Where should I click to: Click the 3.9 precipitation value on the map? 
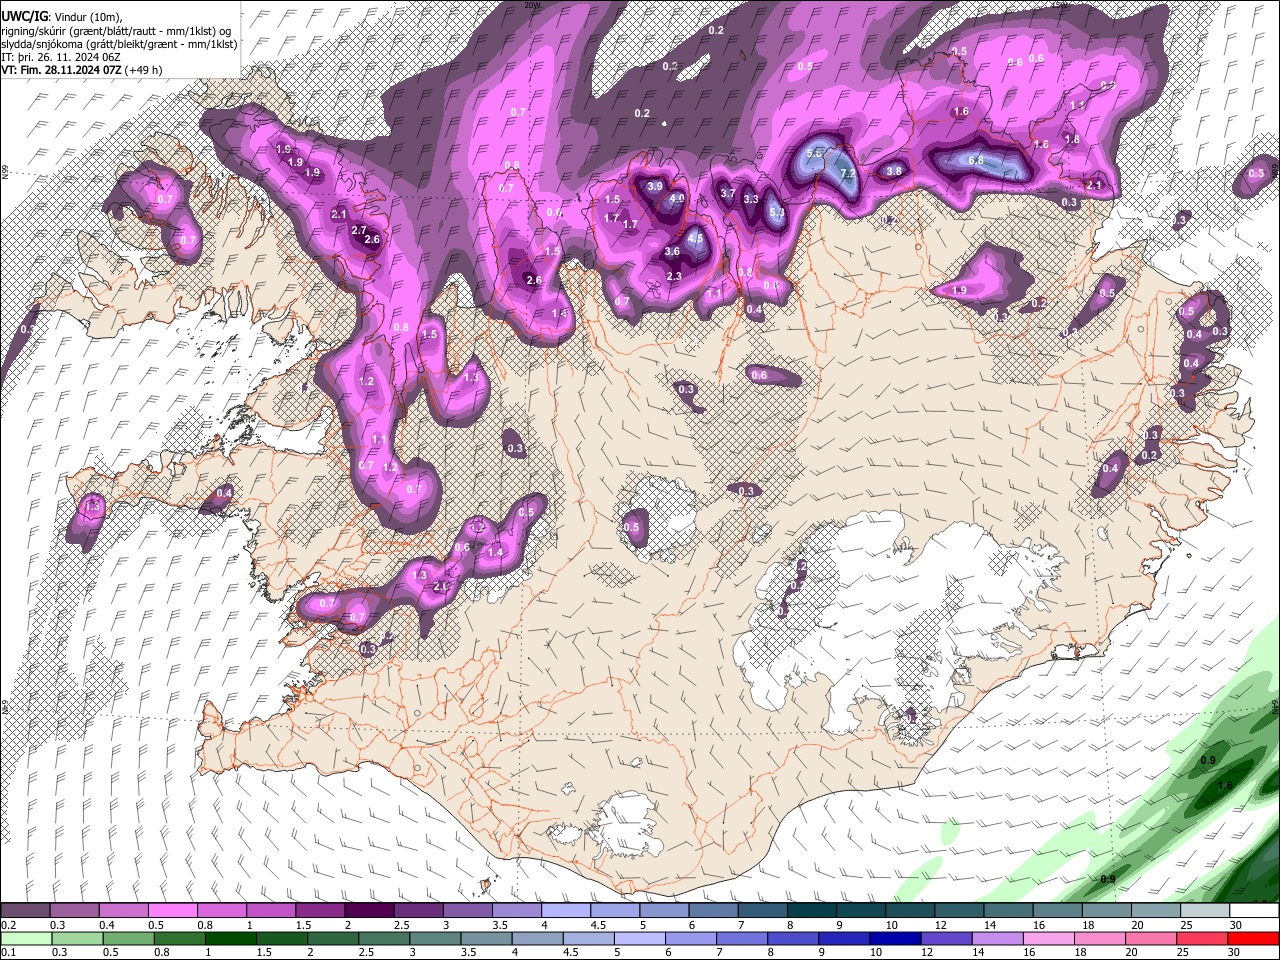(x=655, y=186)
